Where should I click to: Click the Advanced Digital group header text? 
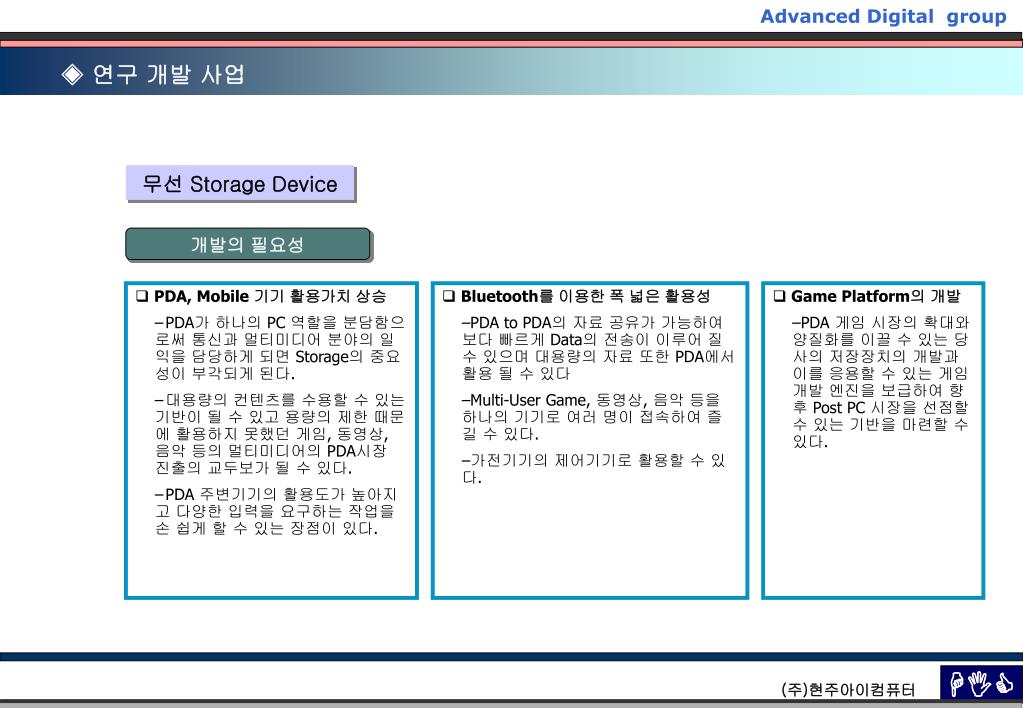click(883, 16)
